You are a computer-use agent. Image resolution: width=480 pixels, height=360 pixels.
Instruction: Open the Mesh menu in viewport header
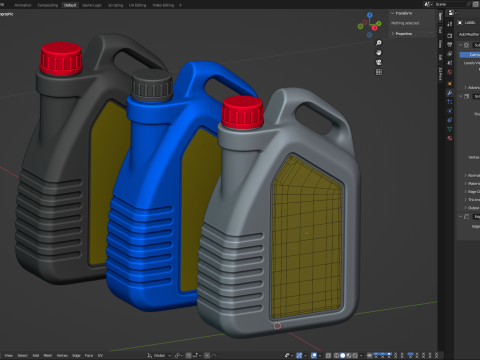[48, 355]
